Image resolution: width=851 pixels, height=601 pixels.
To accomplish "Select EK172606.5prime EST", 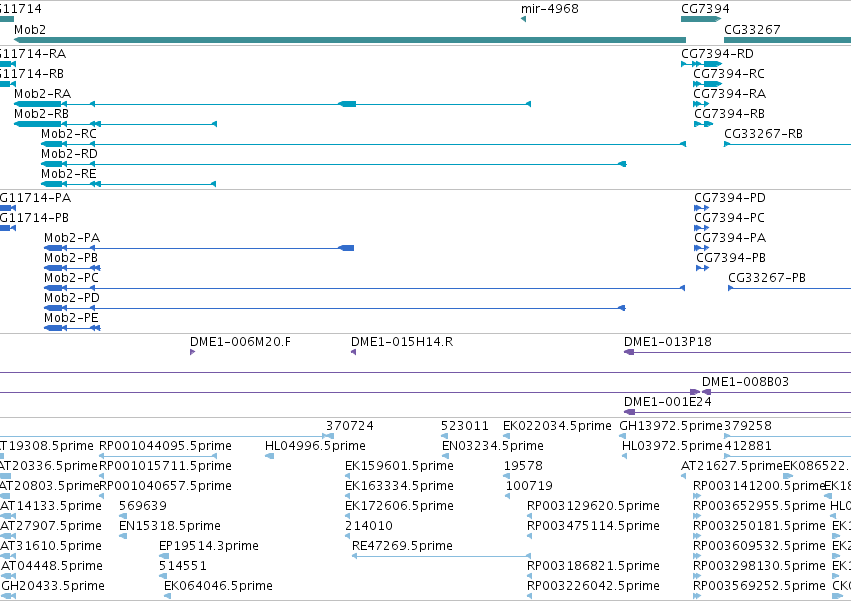I will point(348,516).
